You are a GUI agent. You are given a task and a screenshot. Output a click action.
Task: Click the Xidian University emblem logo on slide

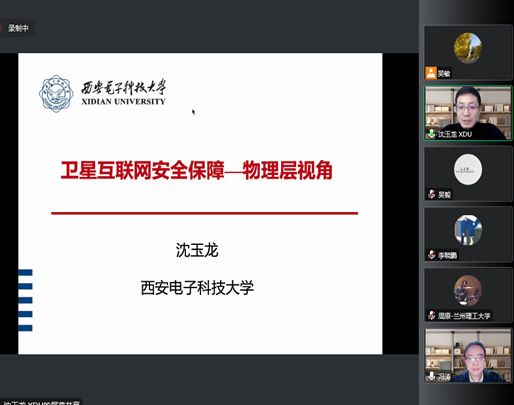pos(56,93)
